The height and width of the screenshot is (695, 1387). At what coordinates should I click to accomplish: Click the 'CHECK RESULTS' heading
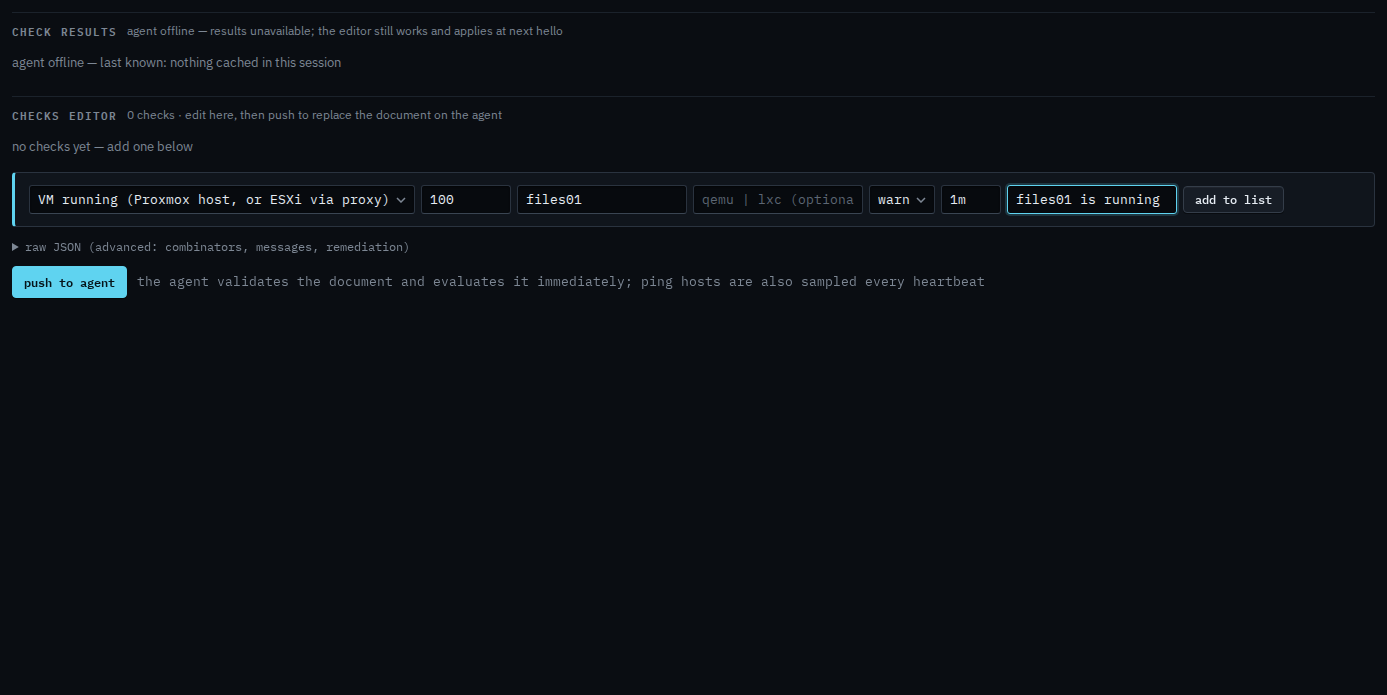(x=64, y=32)
